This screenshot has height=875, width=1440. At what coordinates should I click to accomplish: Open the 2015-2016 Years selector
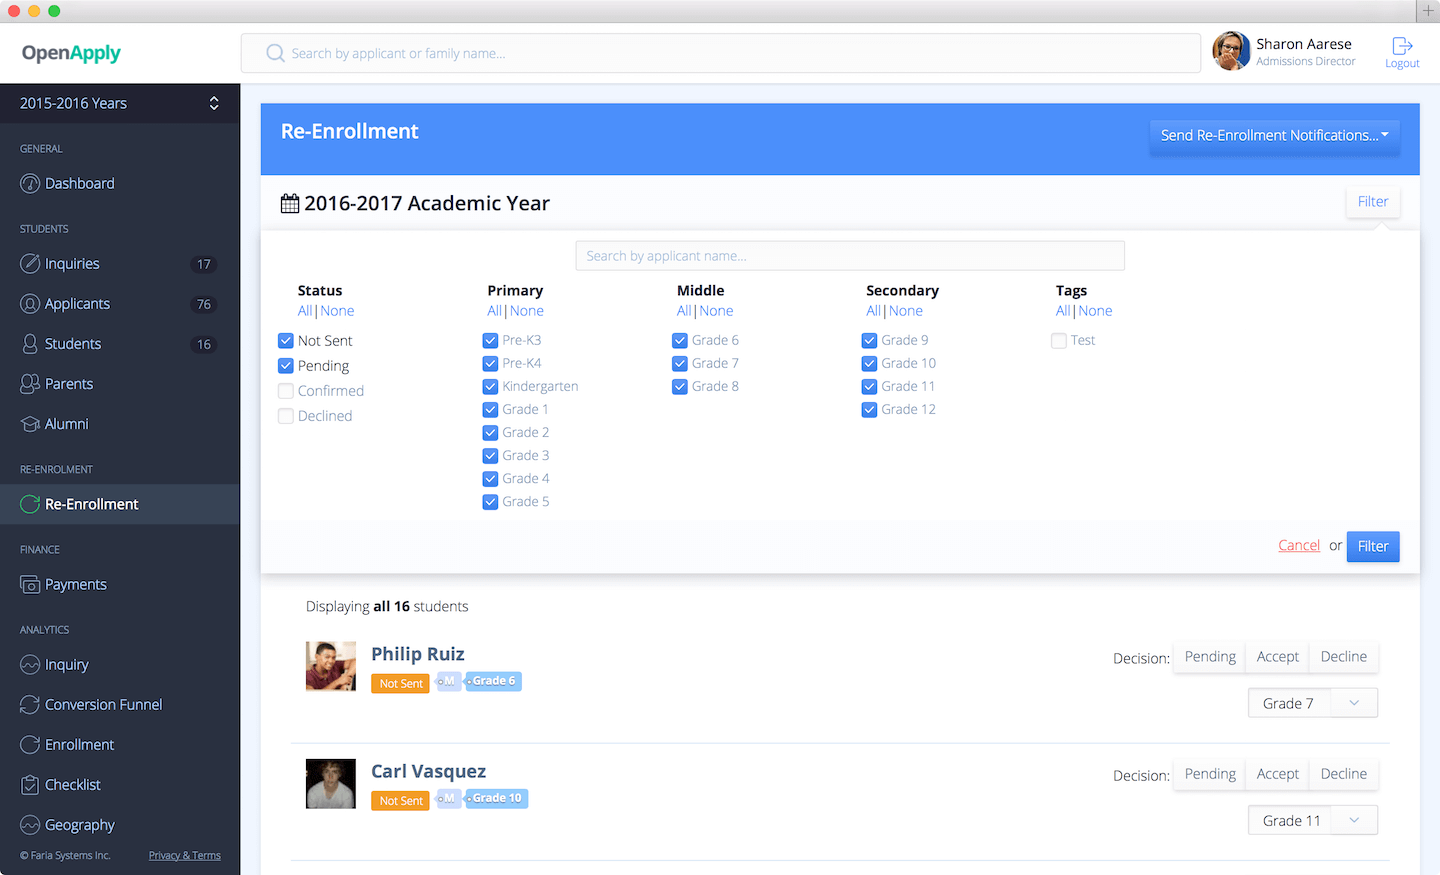120,103
